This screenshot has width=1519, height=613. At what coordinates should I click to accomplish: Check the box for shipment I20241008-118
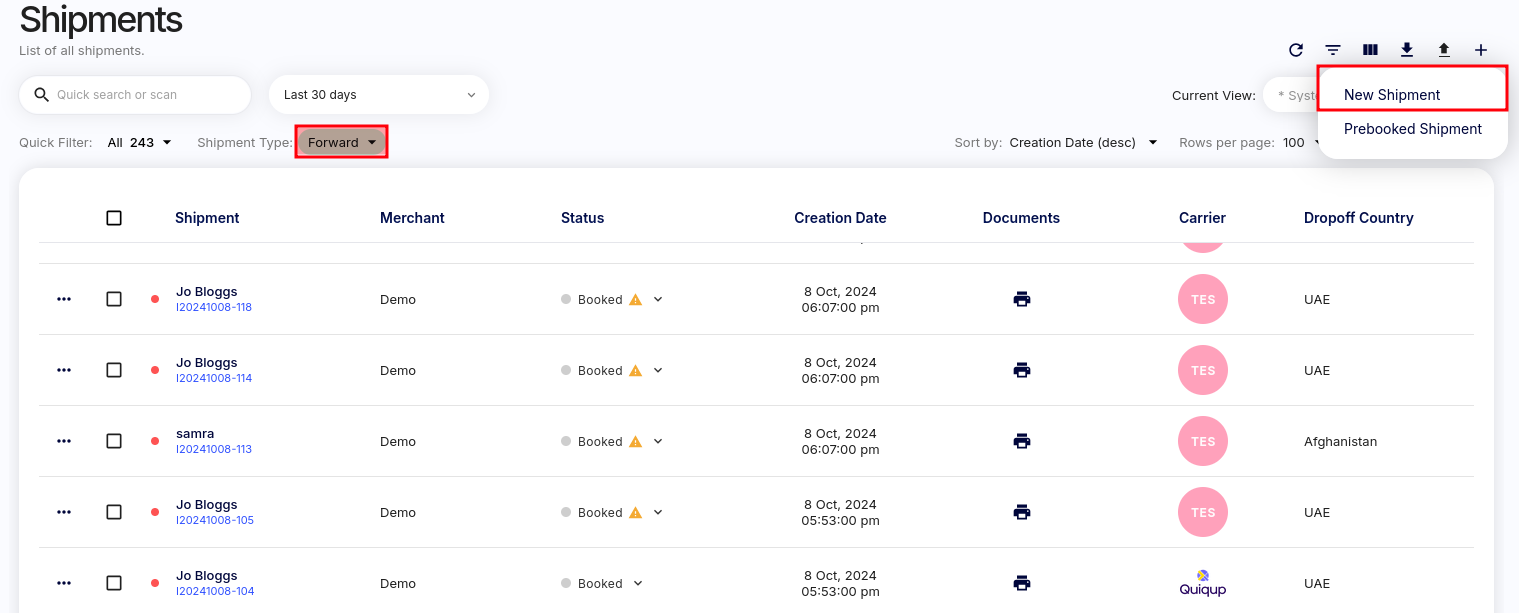click(x=114, y=299)
